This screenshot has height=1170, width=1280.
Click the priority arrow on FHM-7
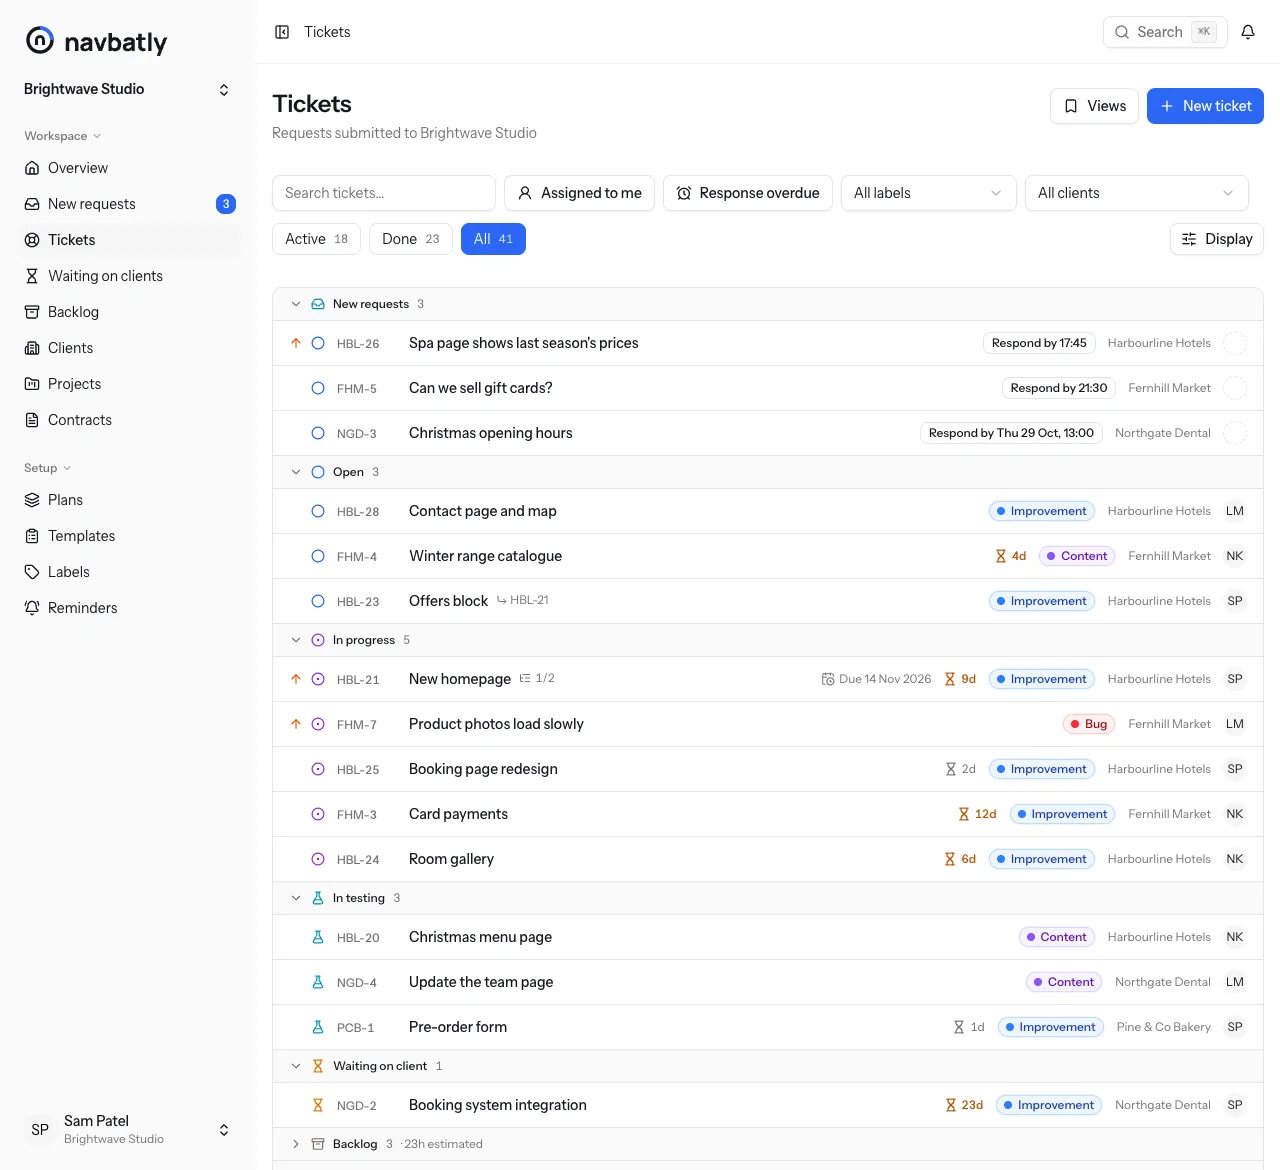(x=296, y=724)
